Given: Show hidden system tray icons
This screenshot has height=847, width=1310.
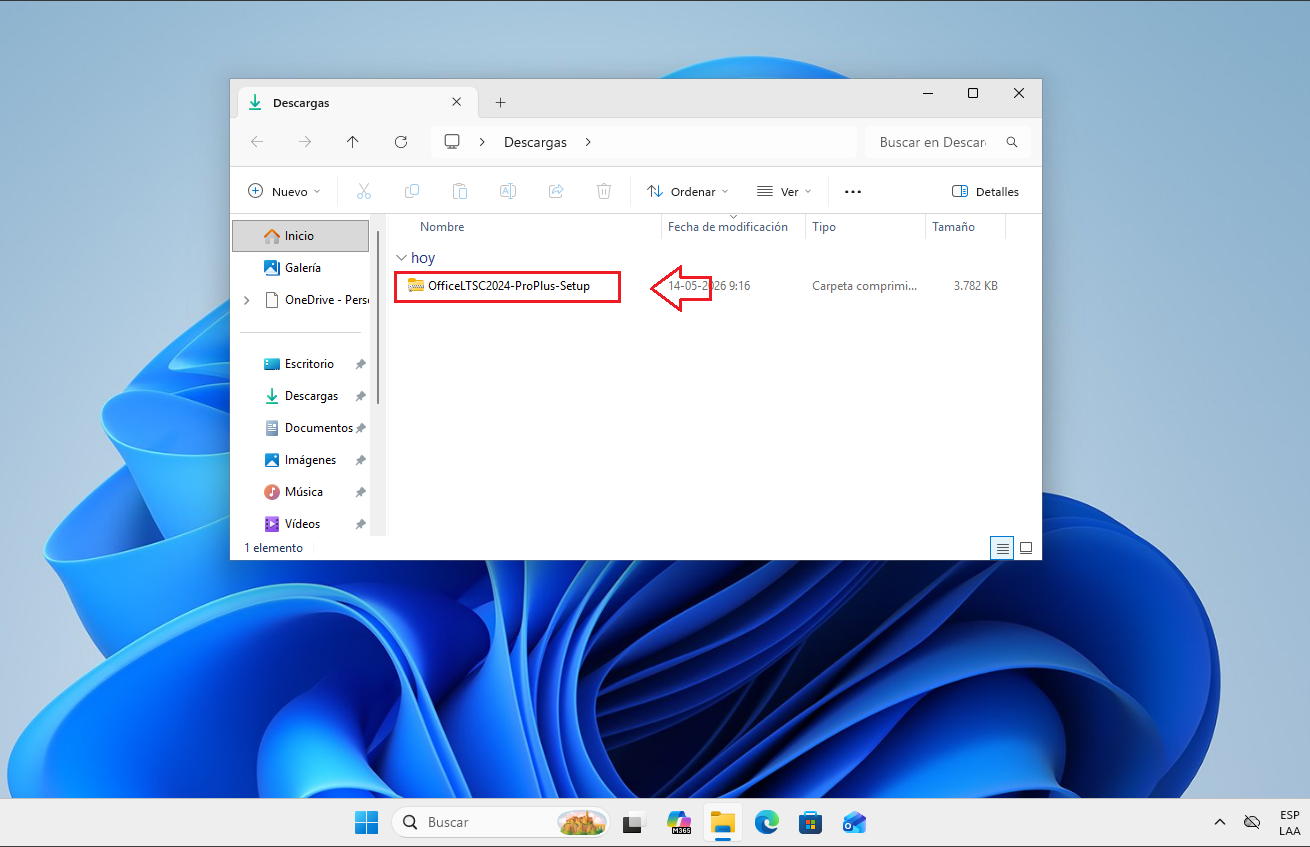Looking at the screenshot, I should [1220, 822].
